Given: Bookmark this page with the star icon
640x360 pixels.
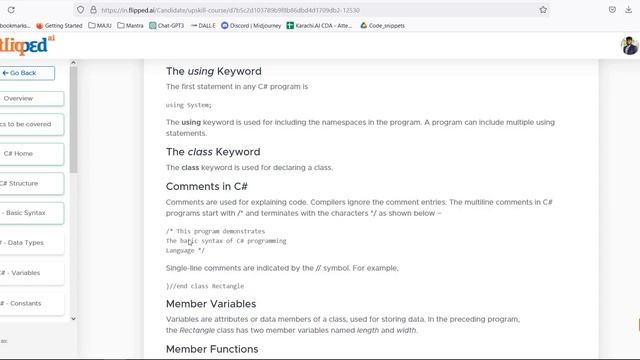Looking at the screenshot, I should coord(543,10).
